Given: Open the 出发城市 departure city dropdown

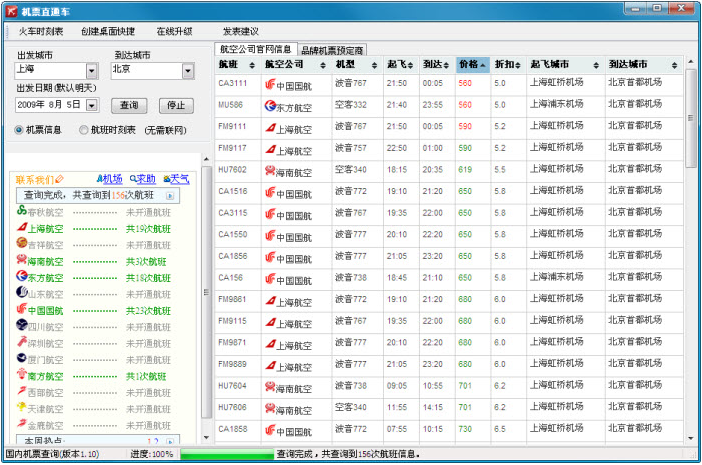Looking at the screenshot, I should pyautogui.click(x=91, y=71).
